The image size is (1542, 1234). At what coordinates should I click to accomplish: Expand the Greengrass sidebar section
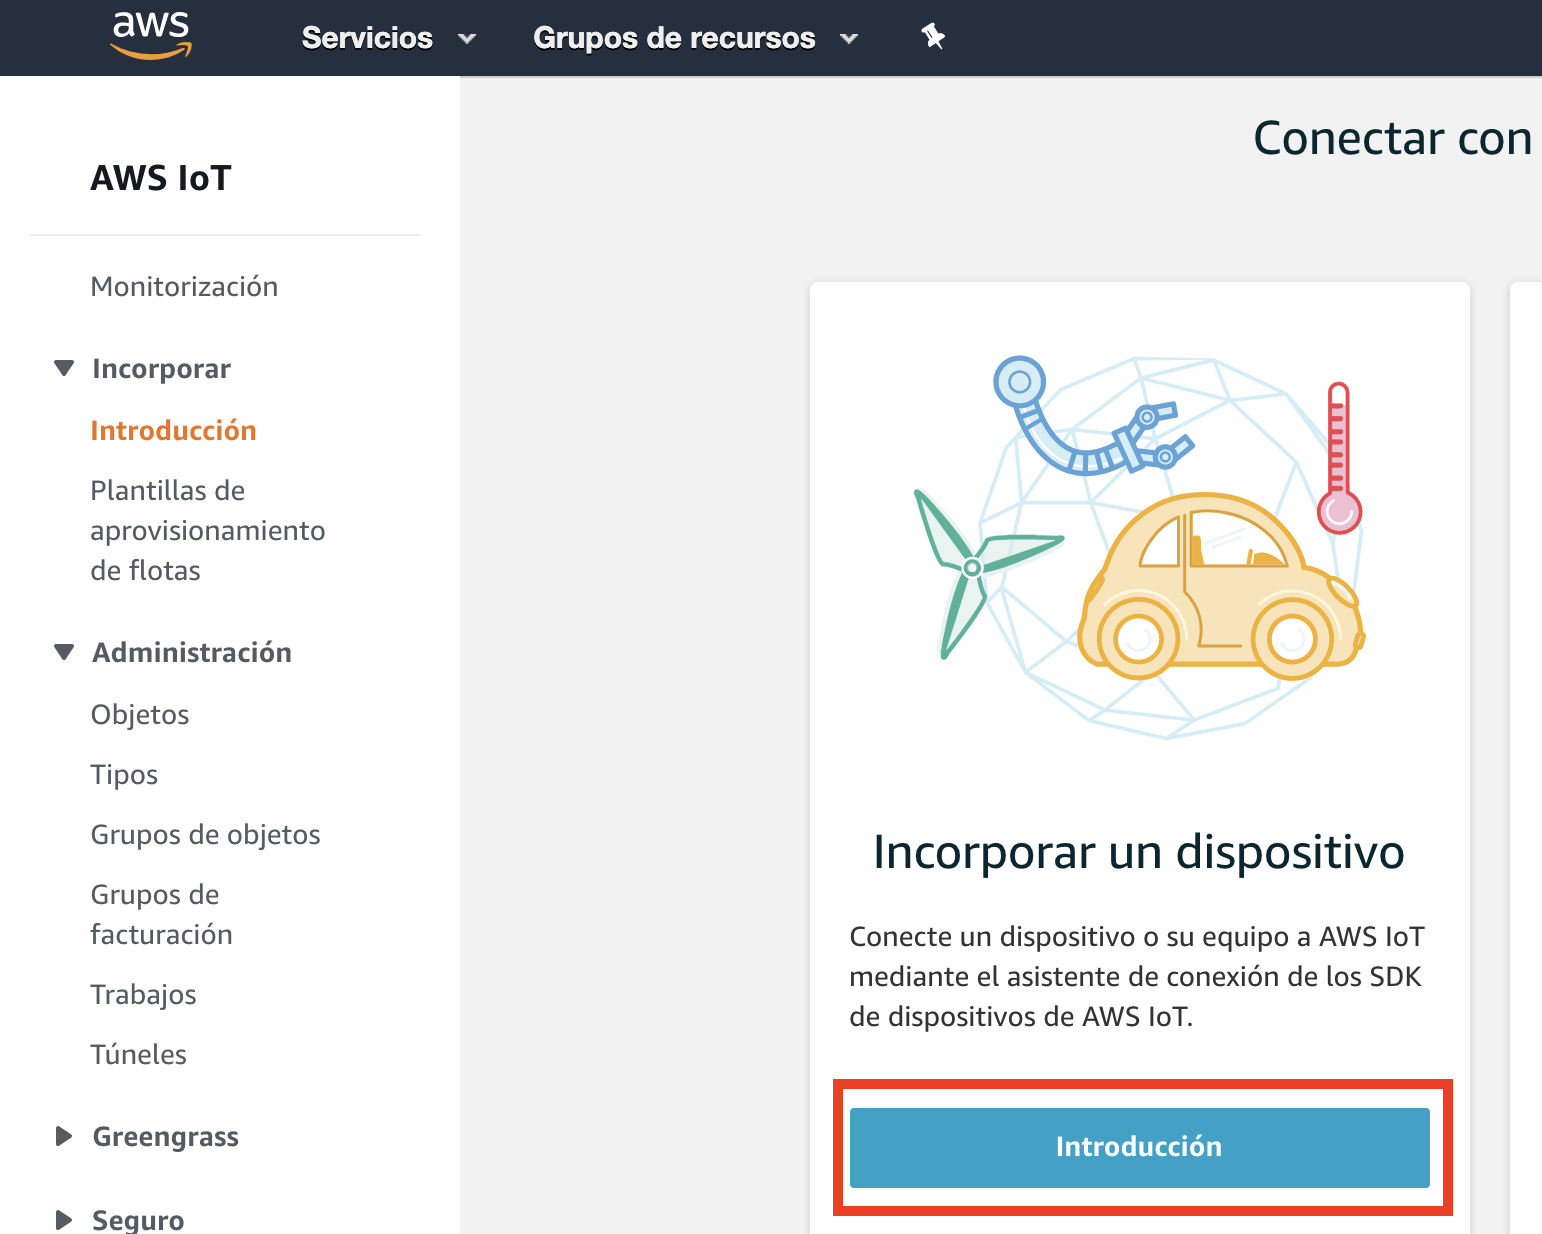pyautogui.click(x=64, y=1136)
